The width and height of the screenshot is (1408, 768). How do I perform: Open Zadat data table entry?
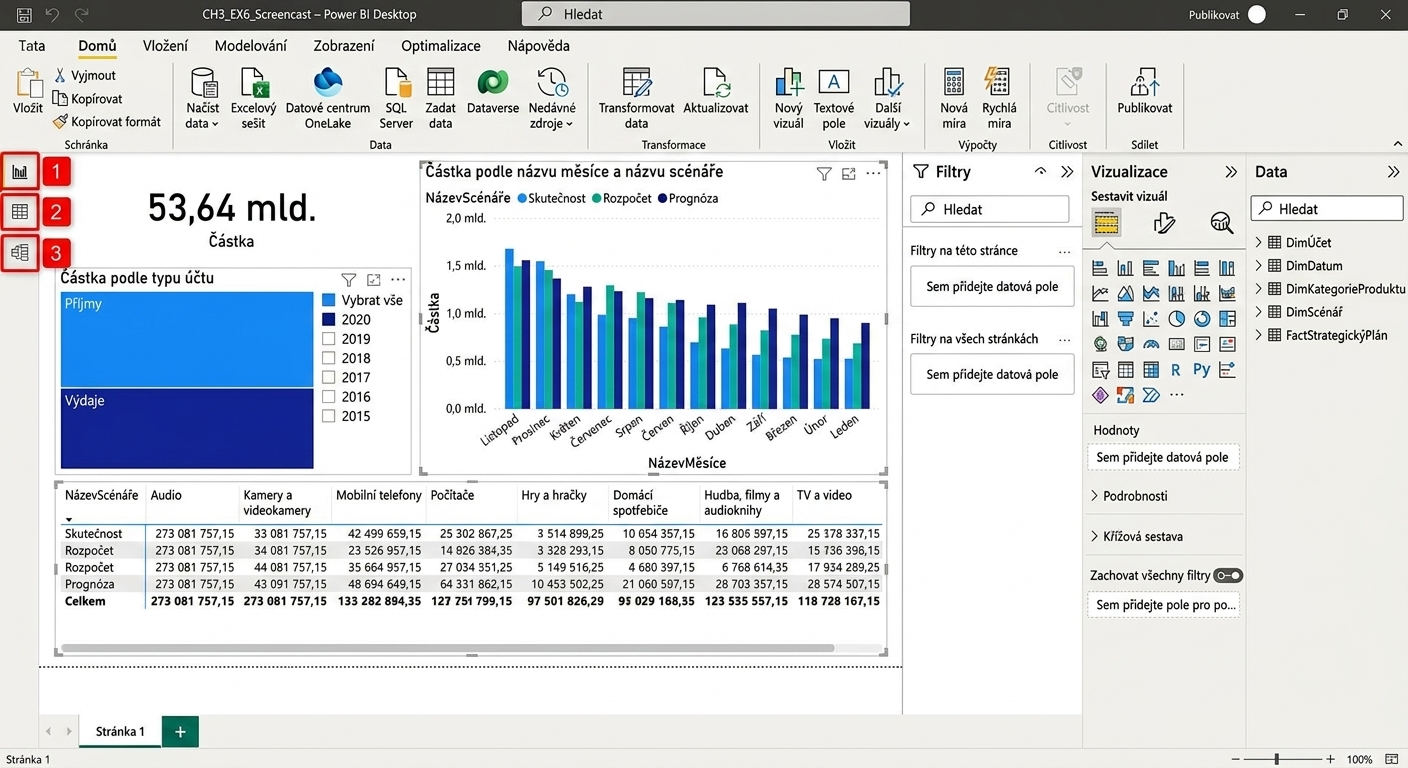[440, 99]
